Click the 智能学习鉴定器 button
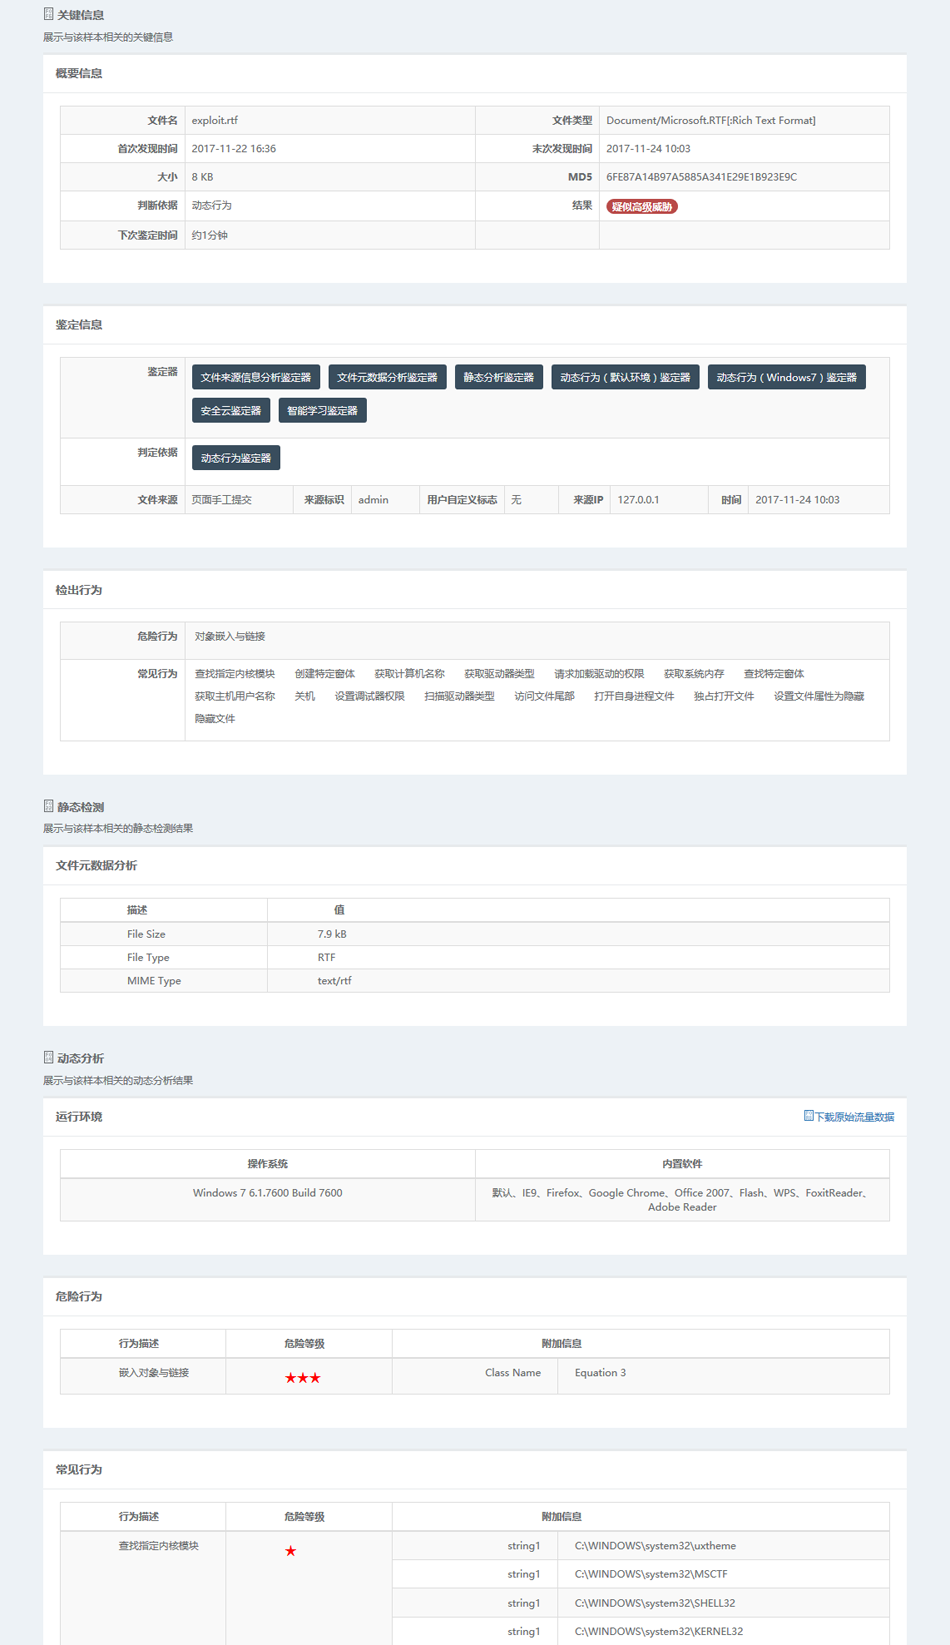Image resolution: width=950 pixels, height=1645 pixels. click(x=322, y=410)
